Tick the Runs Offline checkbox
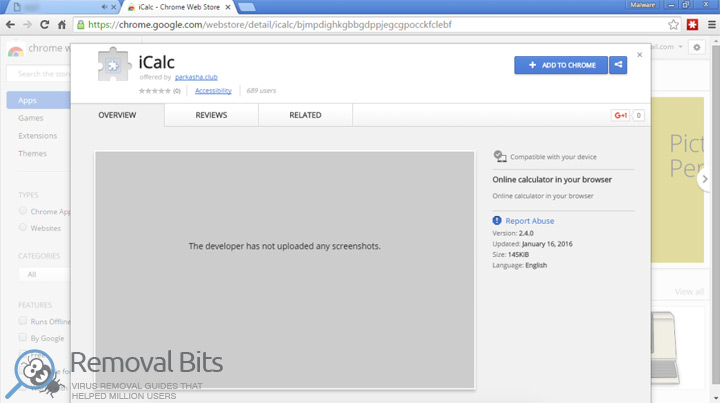 pos(22,320)
